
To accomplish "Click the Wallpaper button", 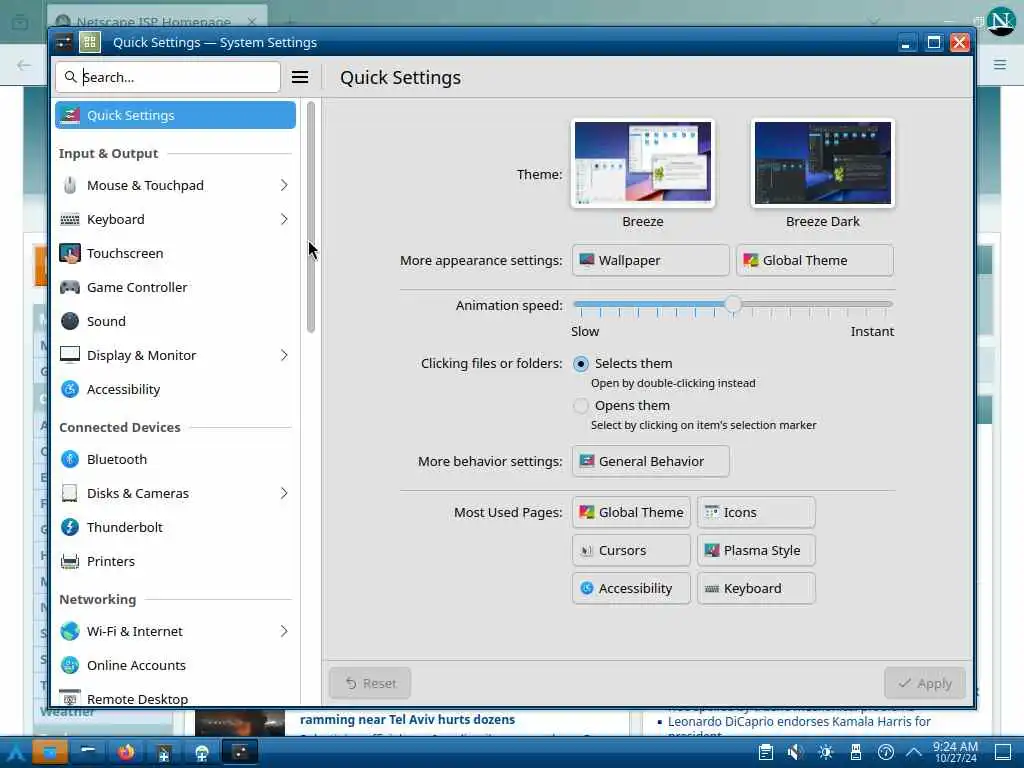I will tap(650, 261).
